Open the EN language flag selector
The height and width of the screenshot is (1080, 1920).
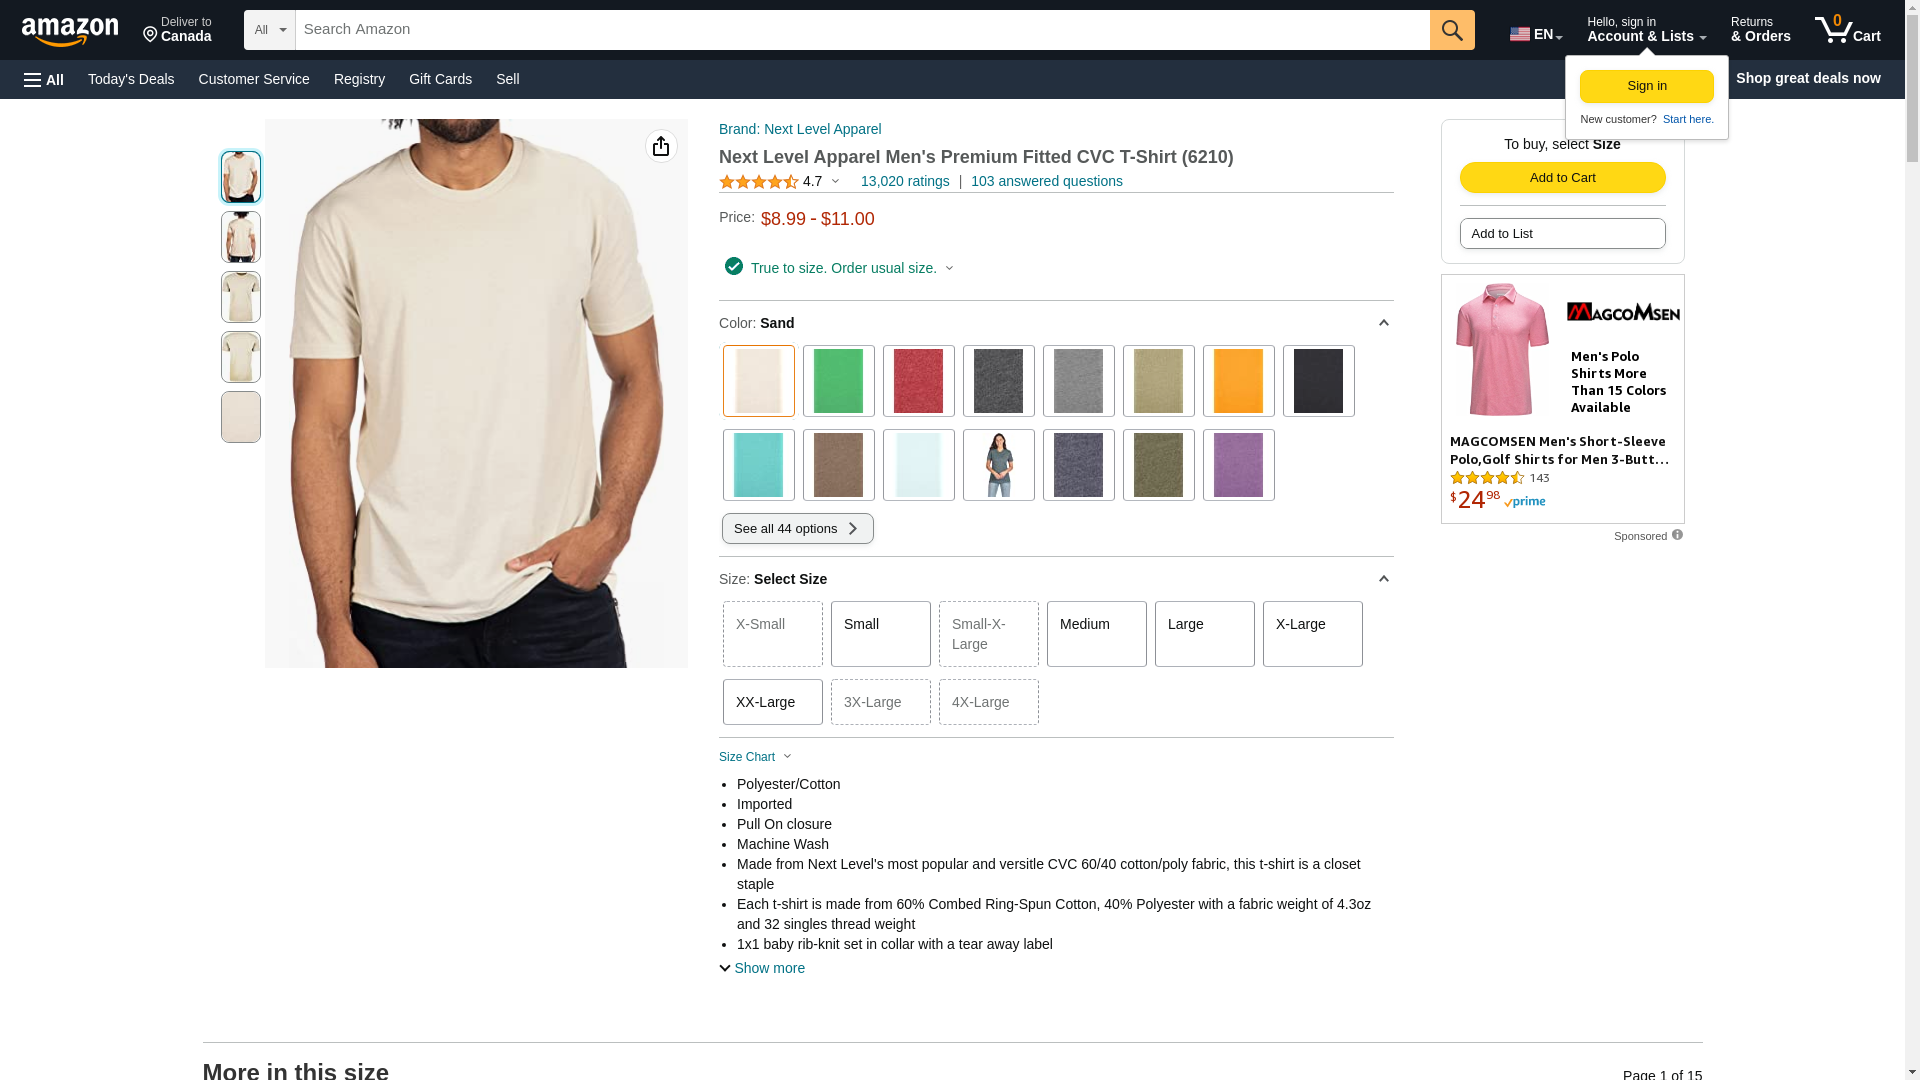(1535, 34)
